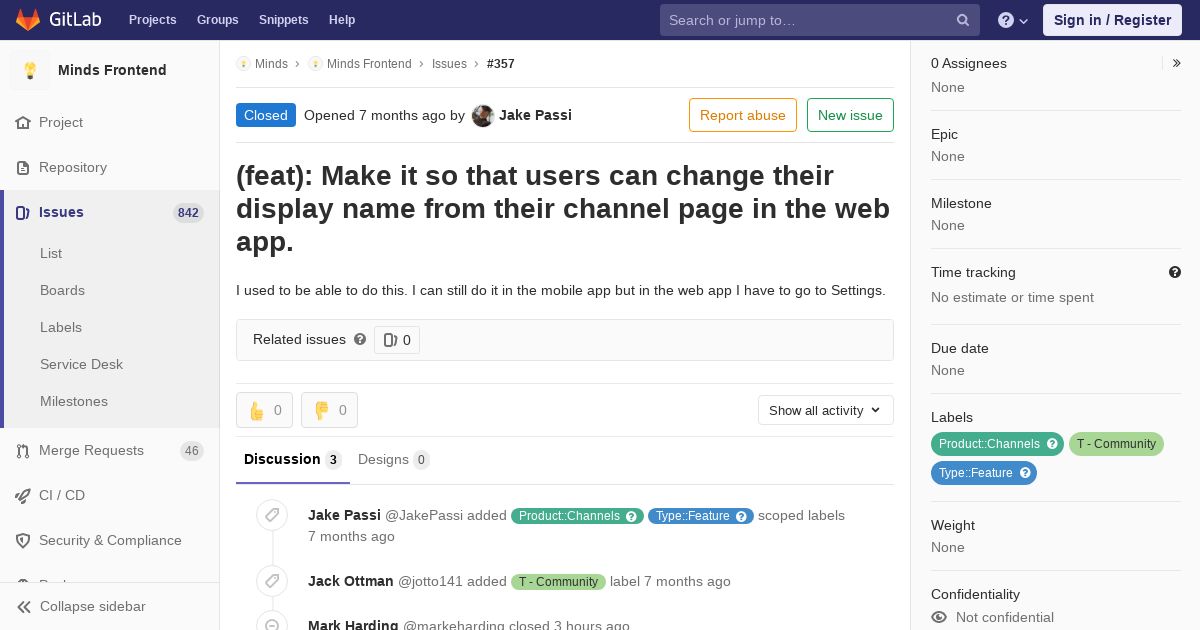Open the Service Desk sidebar item
The image size is (1200, 630).
(x=81, y=364)
